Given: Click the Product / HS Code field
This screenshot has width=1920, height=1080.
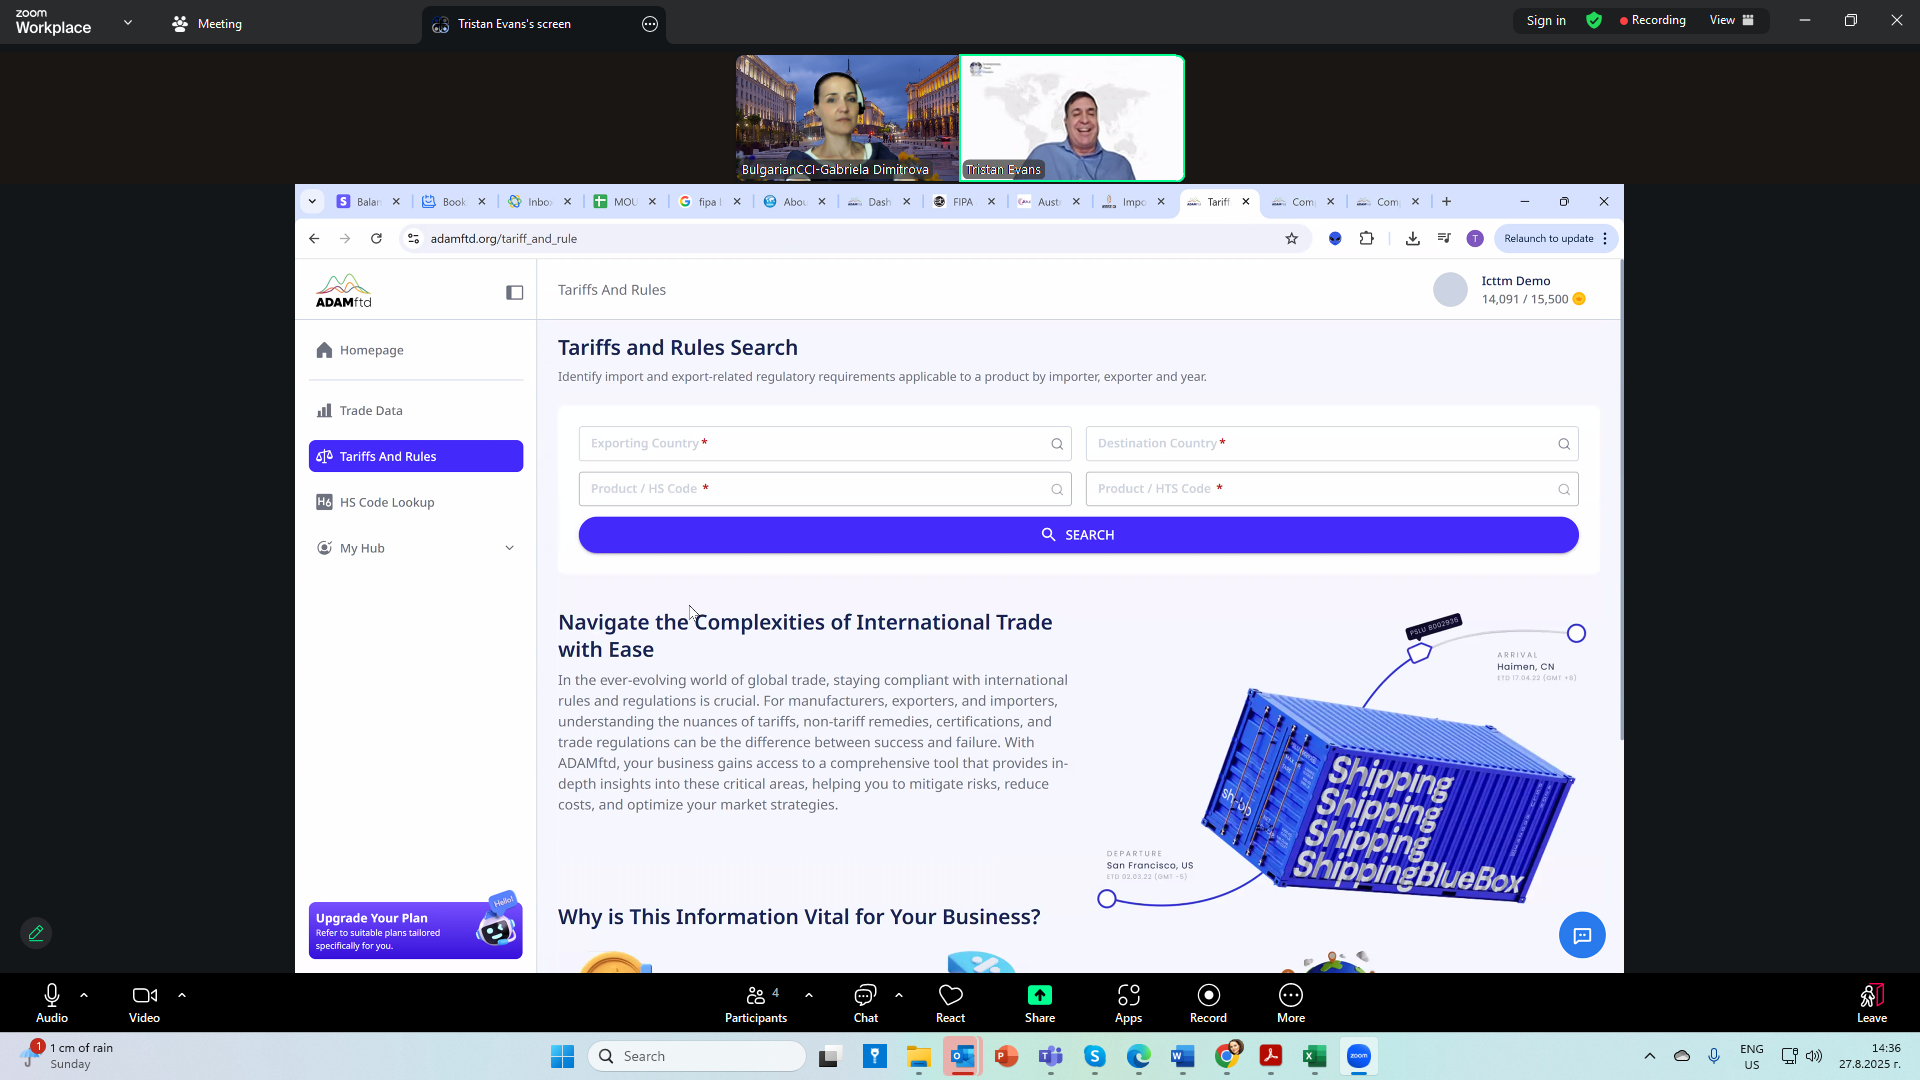Looking at the screenshot, I should (825, 489).
